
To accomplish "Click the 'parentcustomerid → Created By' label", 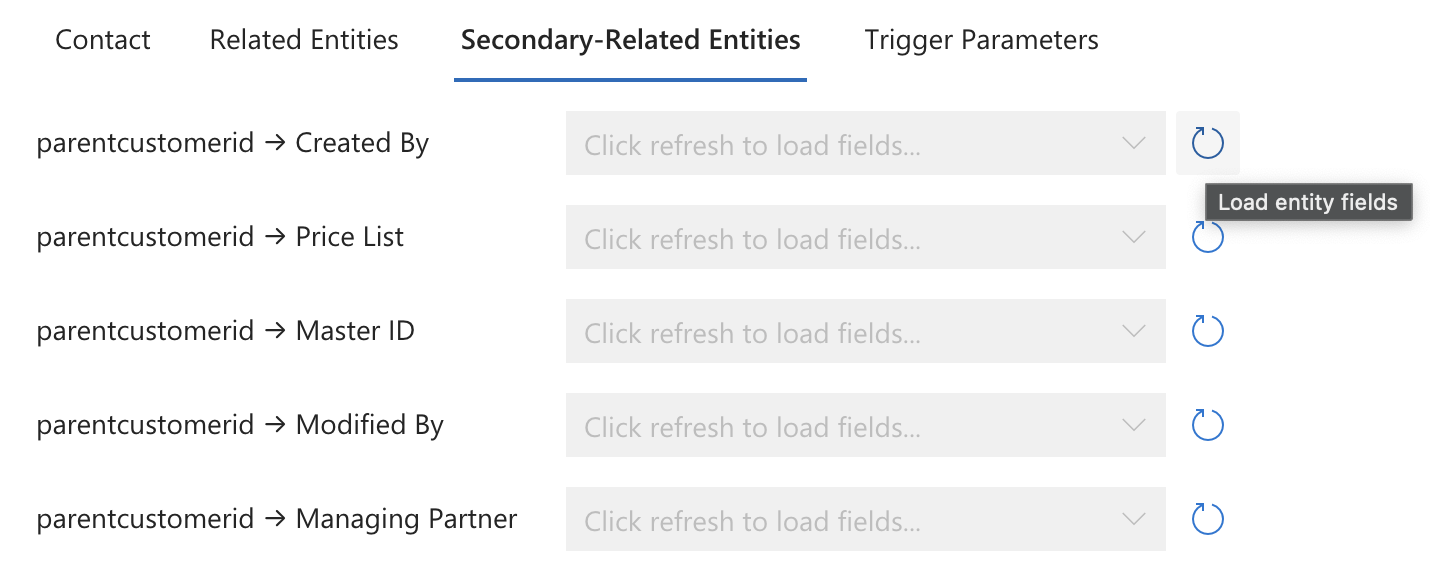I will tap(232, 143).
